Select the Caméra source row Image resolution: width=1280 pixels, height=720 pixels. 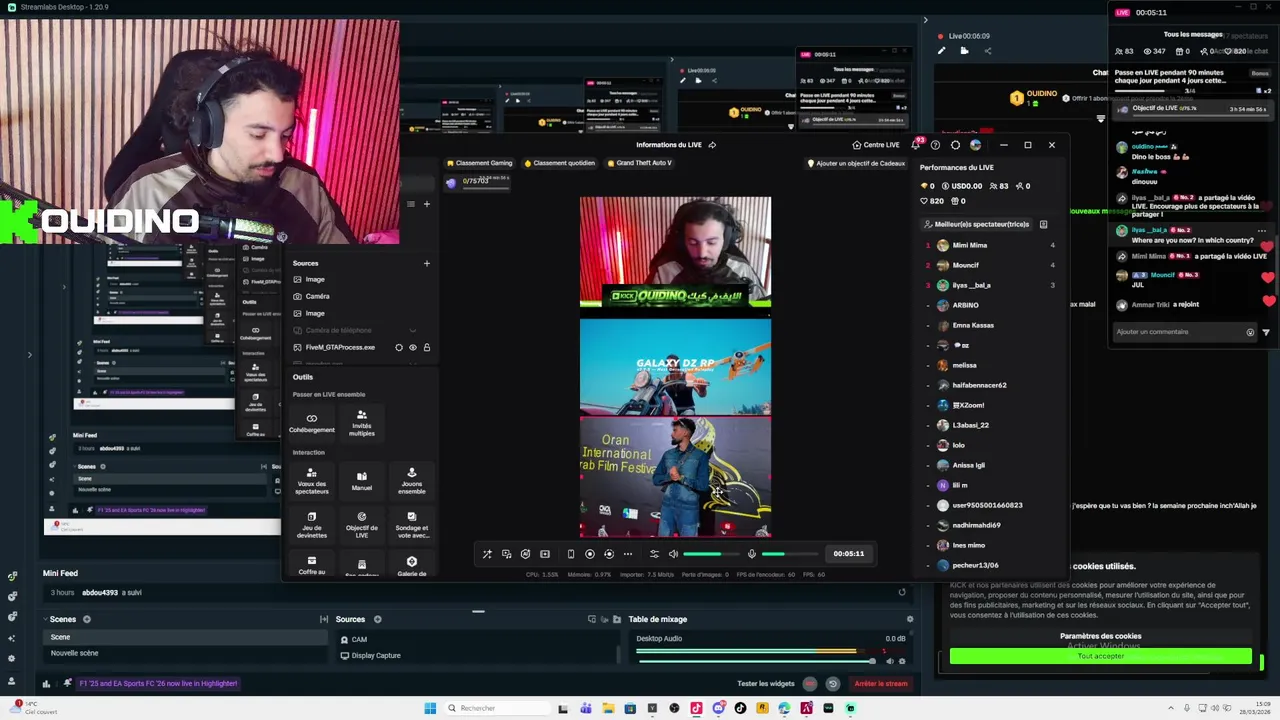tap(360, 296)
